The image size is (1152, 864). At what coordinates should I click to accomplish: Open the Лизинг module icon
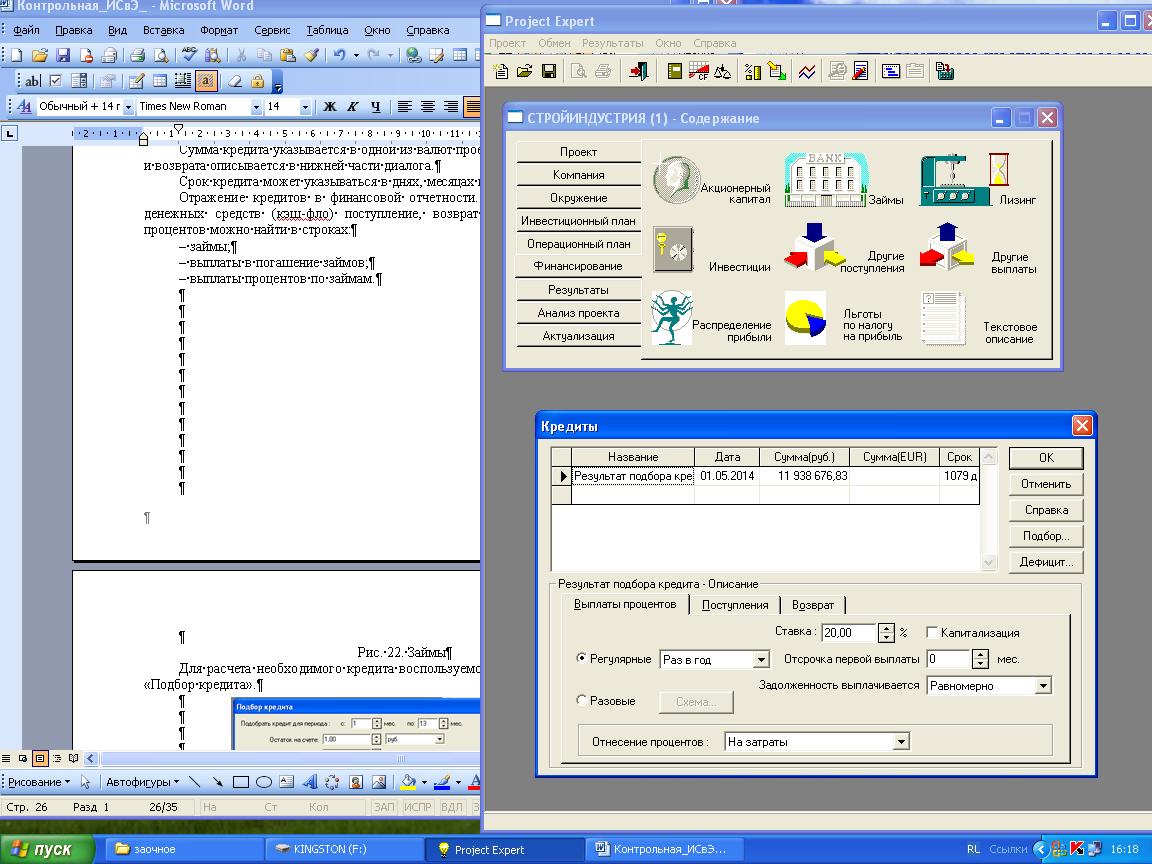pos(965,179)
